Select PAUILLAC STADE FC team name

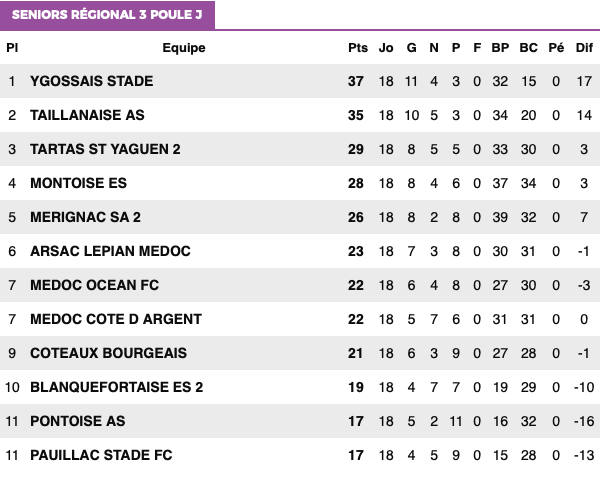[101, 455]
